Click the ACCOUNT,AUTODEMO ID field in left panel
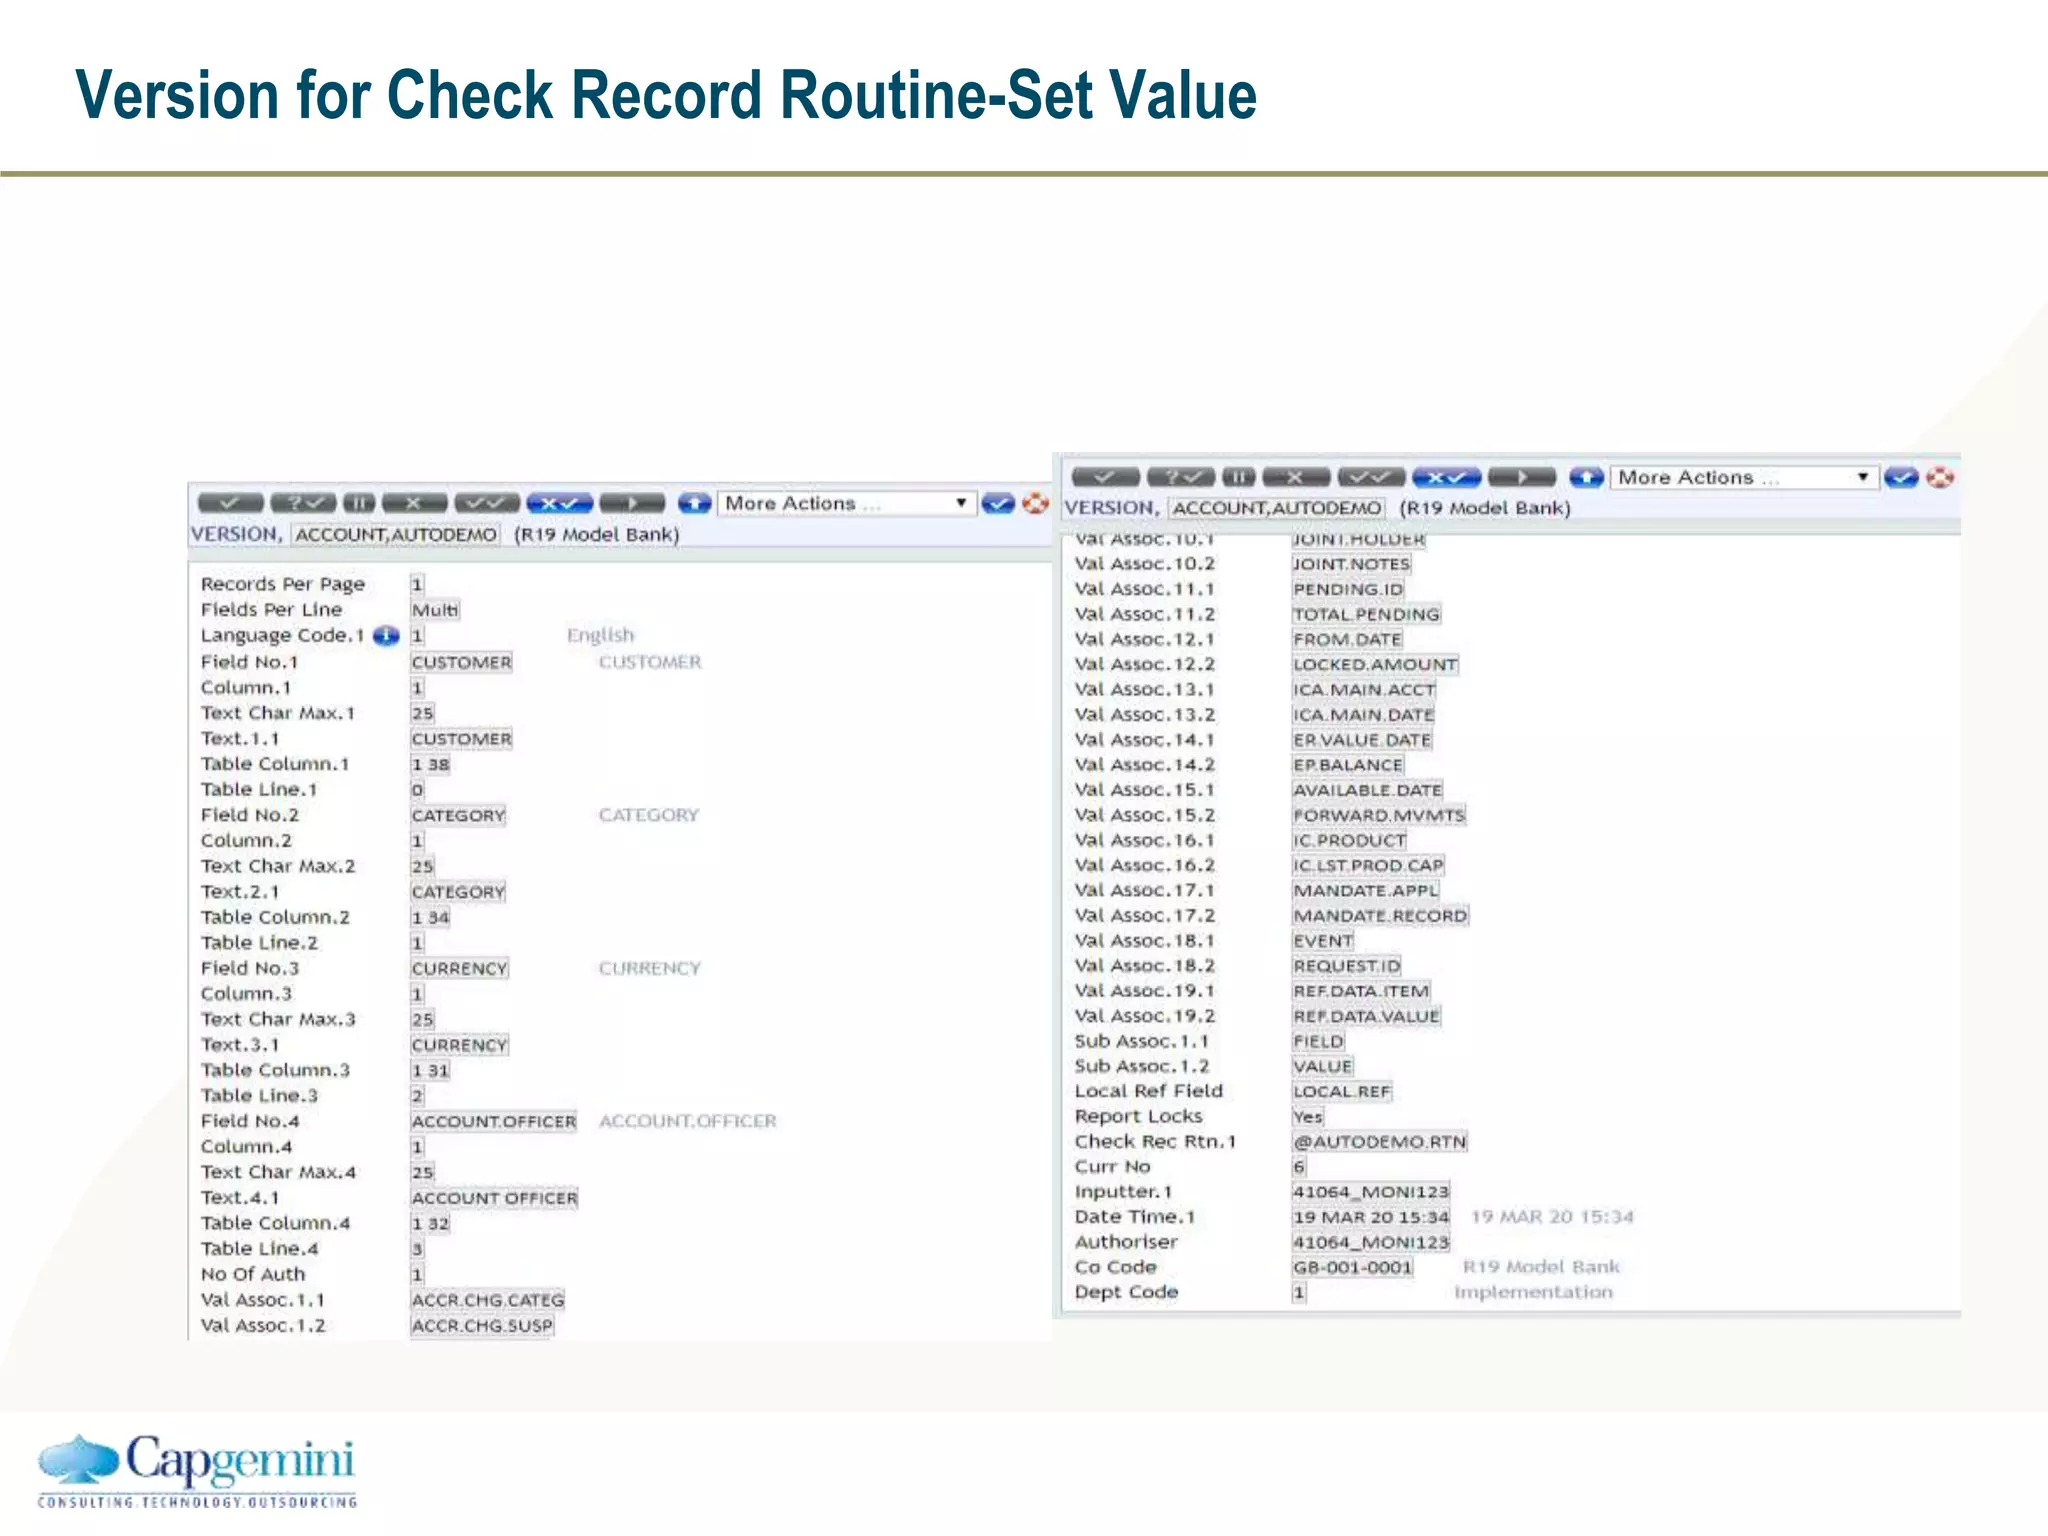The image size is (2048, 1536). pyautogui.click(x=396, y=535)
